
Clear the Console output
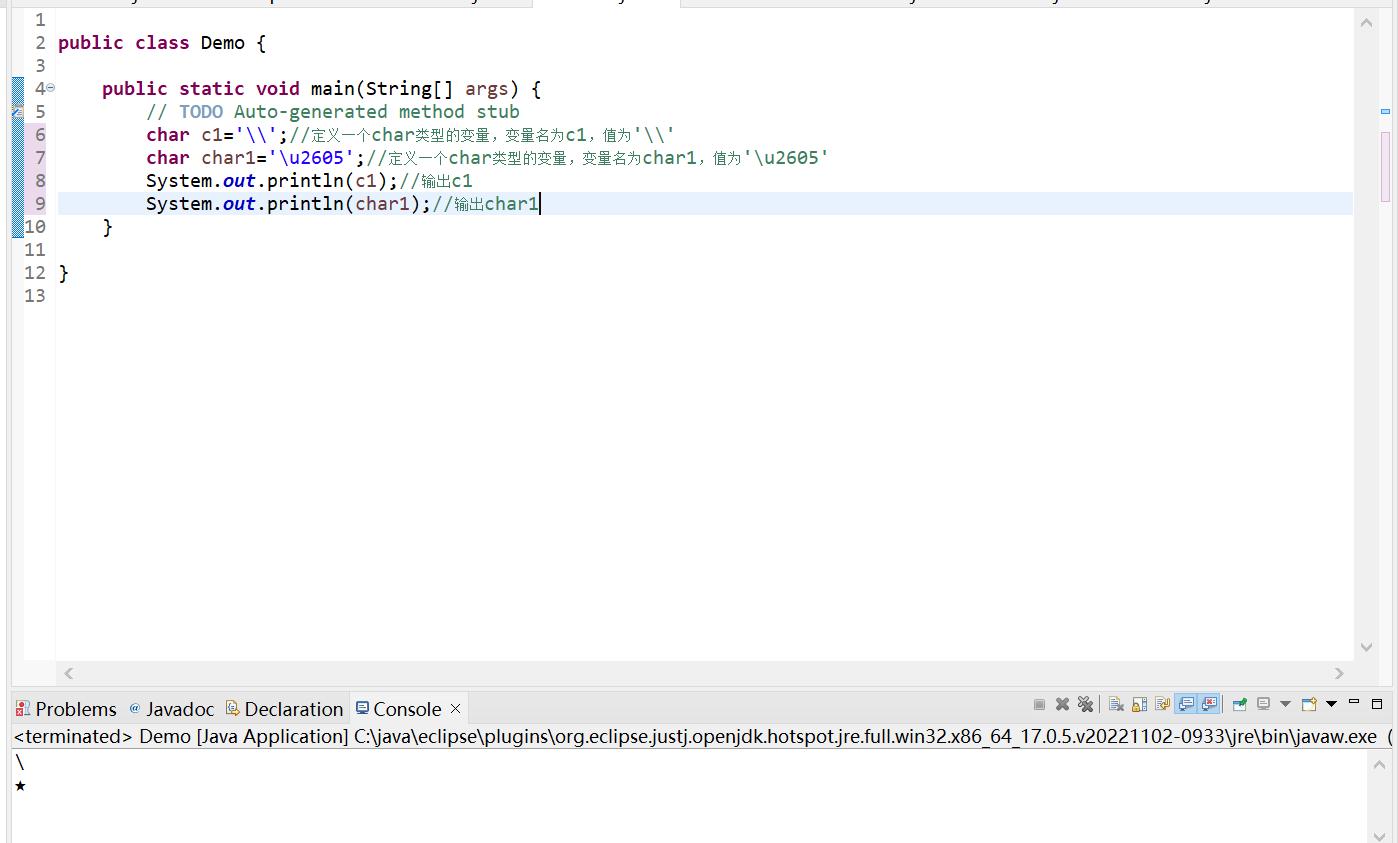click(x=1115, y=704)
